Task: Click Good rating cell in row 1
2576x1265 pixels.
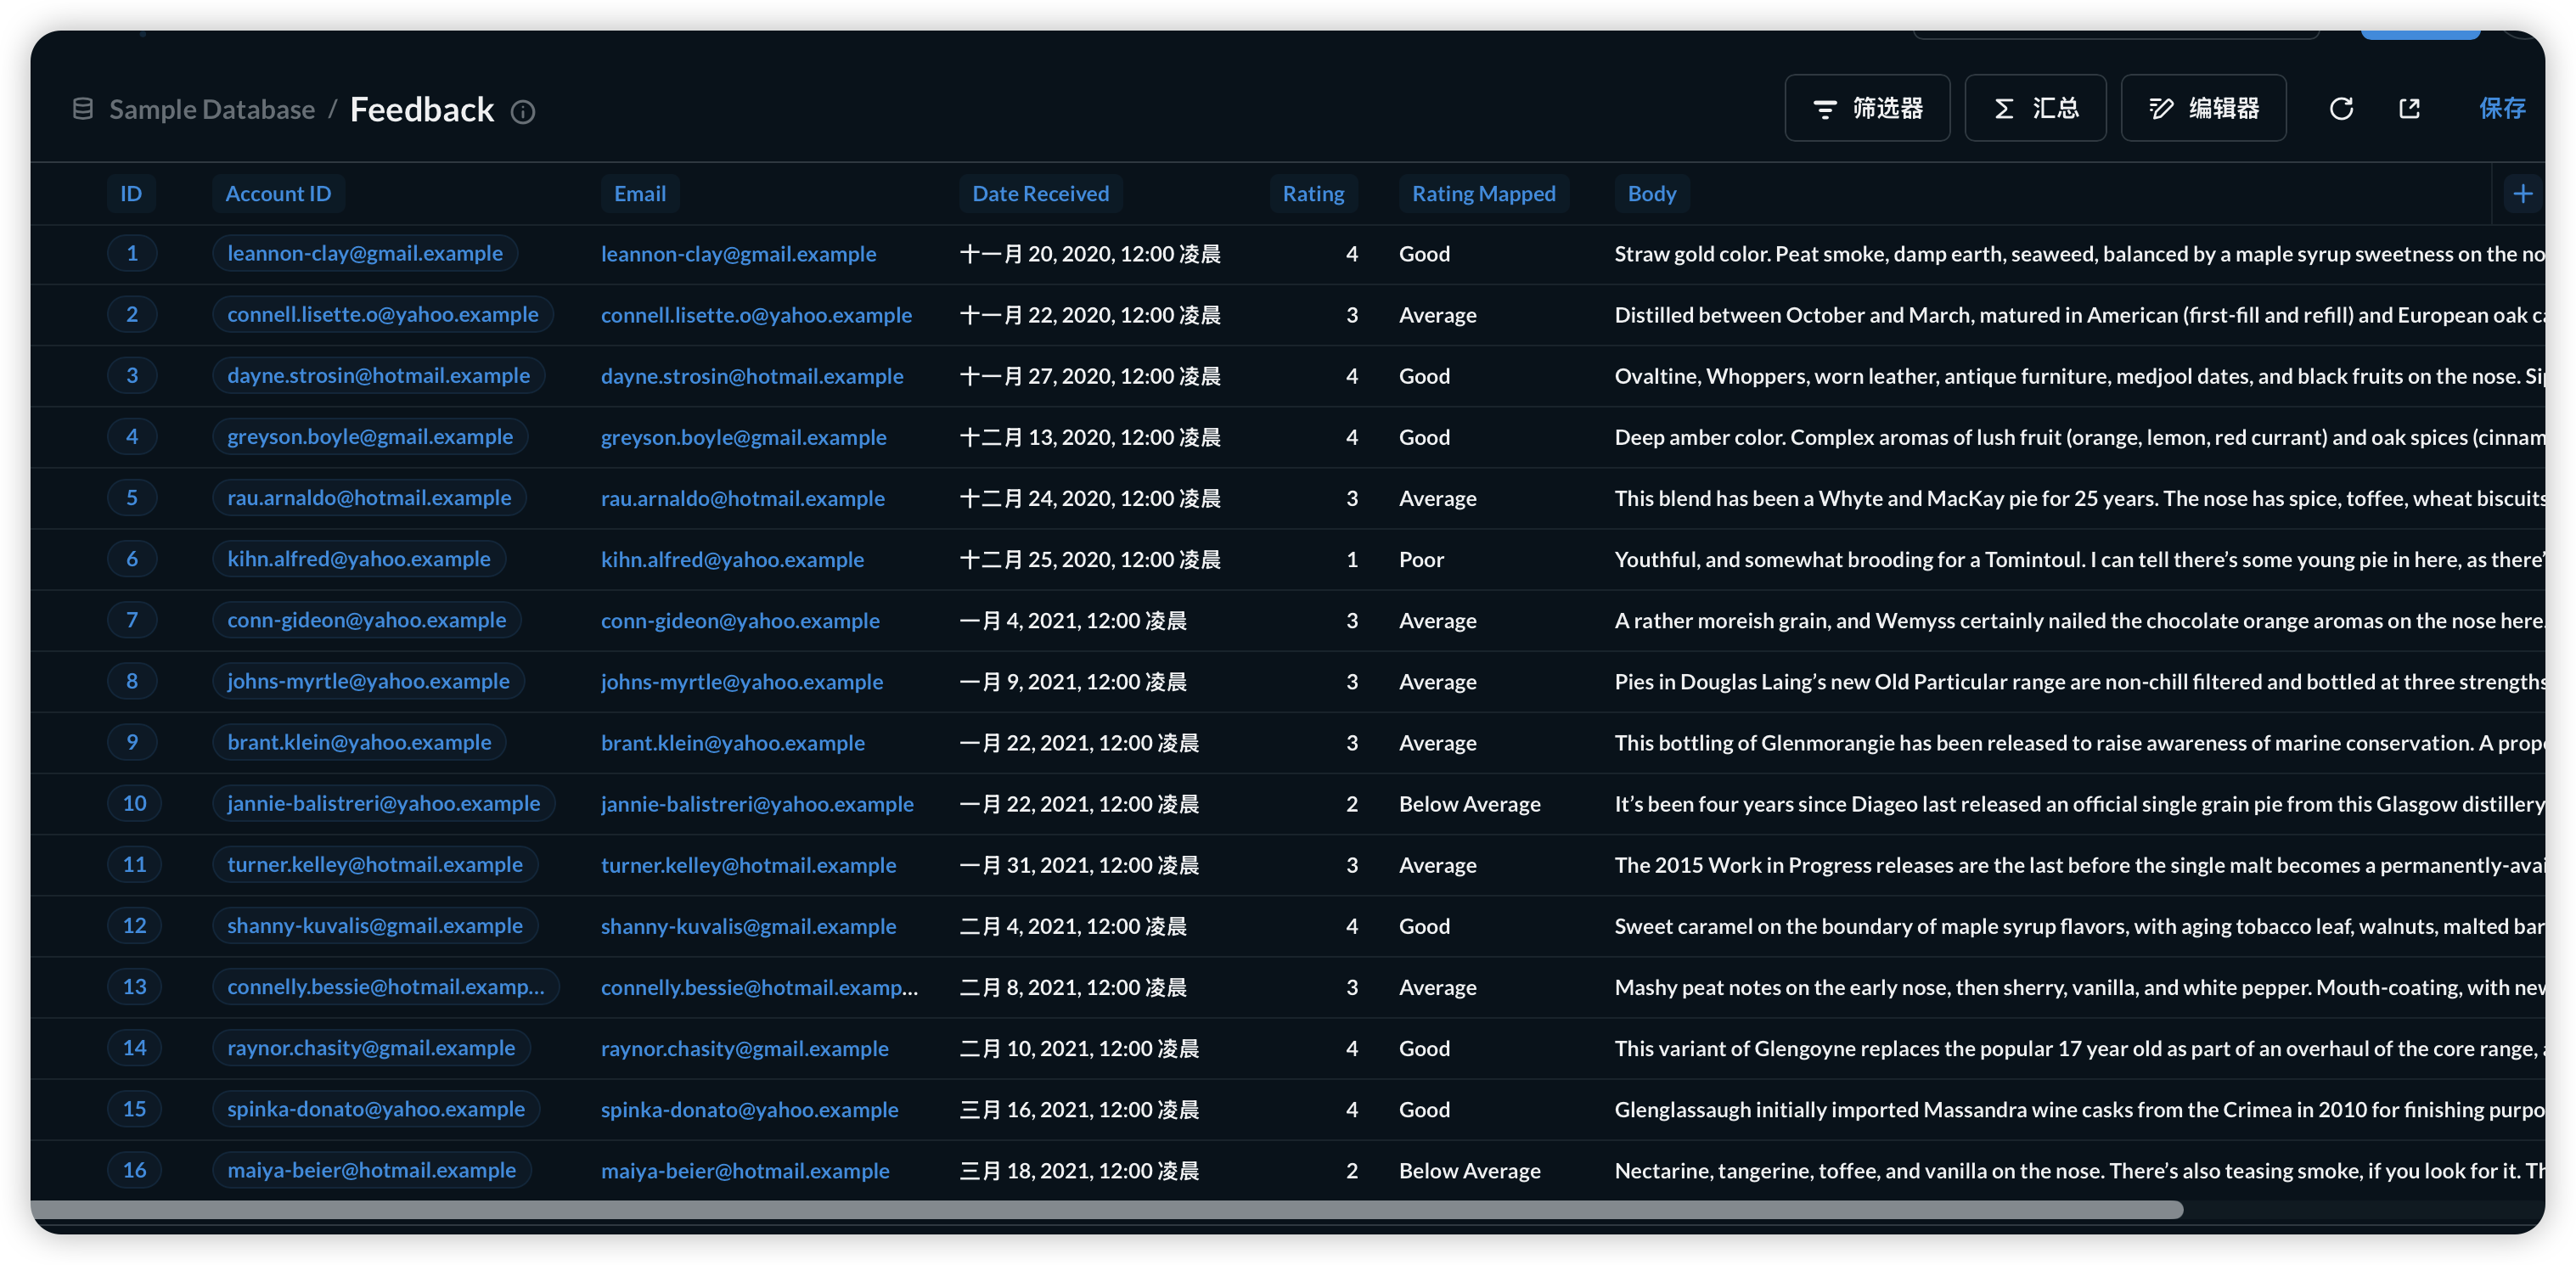Action: click(x=1424, y=254)
